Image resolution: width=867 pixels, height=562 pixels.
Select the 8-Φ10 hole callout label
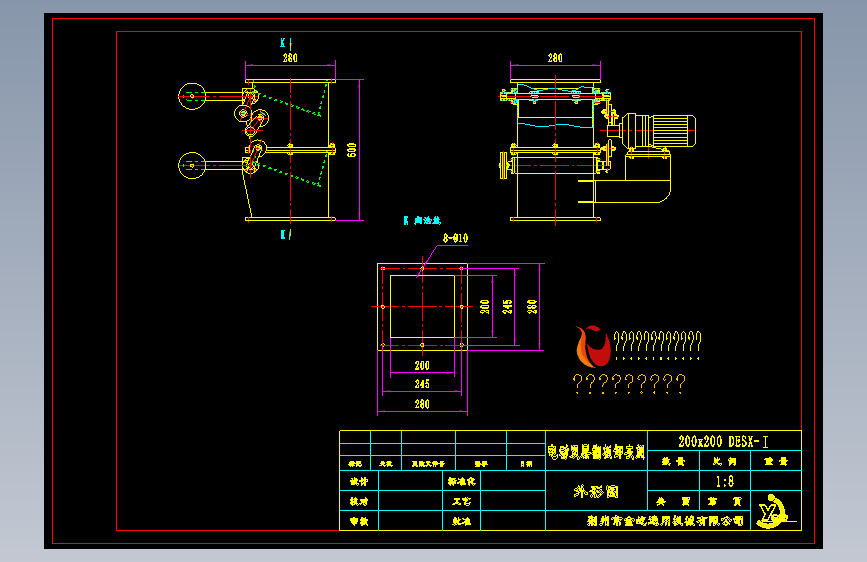456,238
